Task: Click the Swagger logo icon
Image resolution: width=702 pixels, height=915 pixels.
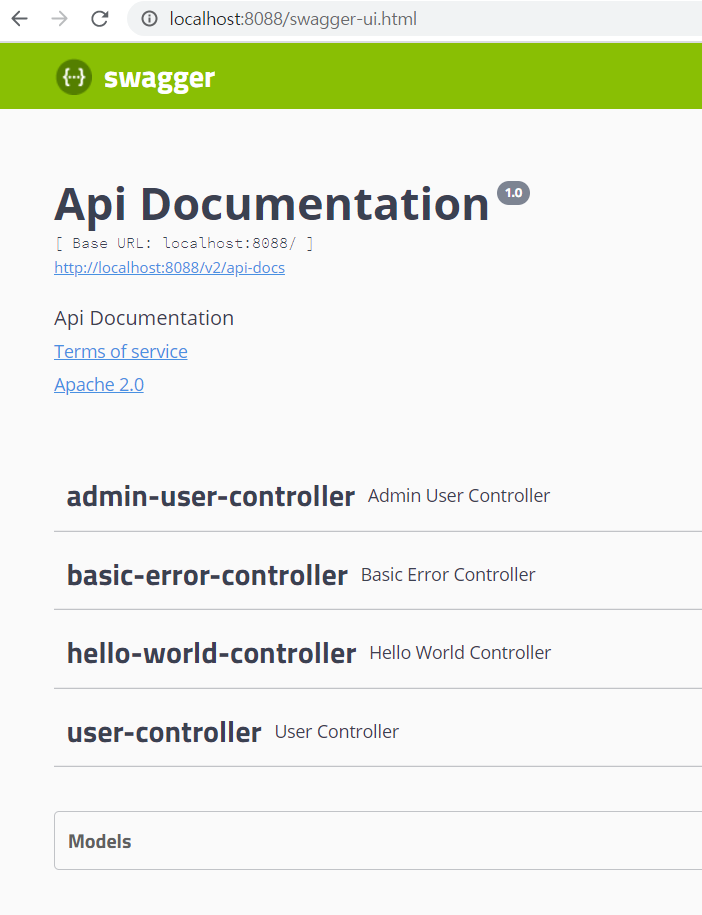Action: (74, 76)
